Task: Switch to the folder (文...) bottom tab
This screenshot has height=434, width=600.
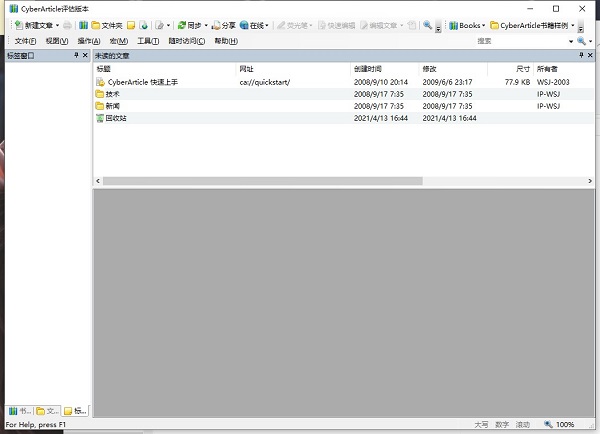Action: [47, 411]
